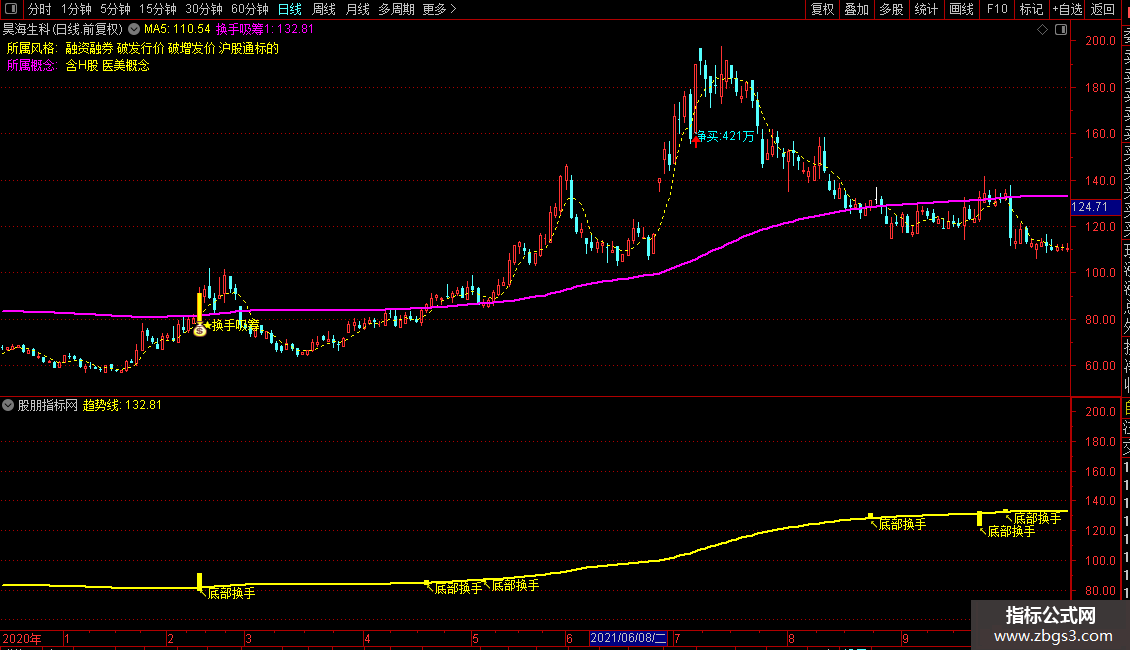
Task: Click the diamond marker icon above chart
Action: coord(1042,30)
